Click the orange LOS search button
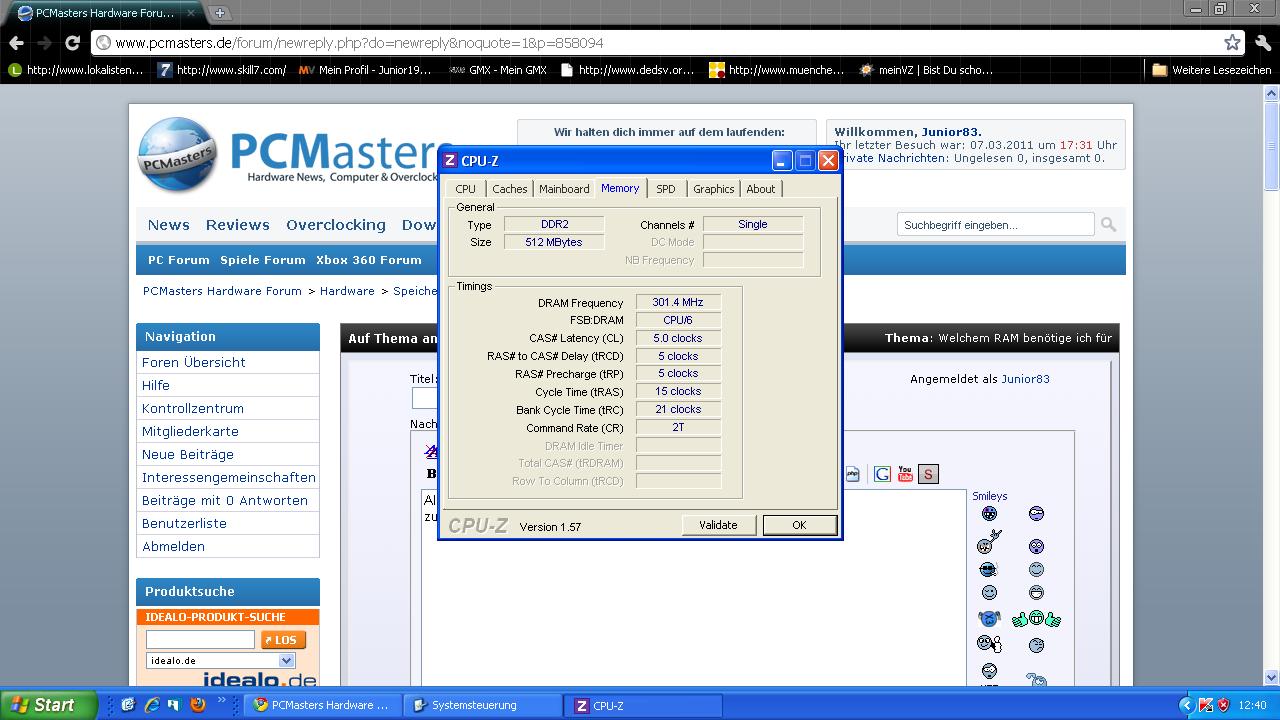Screen dimensions: 1280x720 (x=283, y=640)
